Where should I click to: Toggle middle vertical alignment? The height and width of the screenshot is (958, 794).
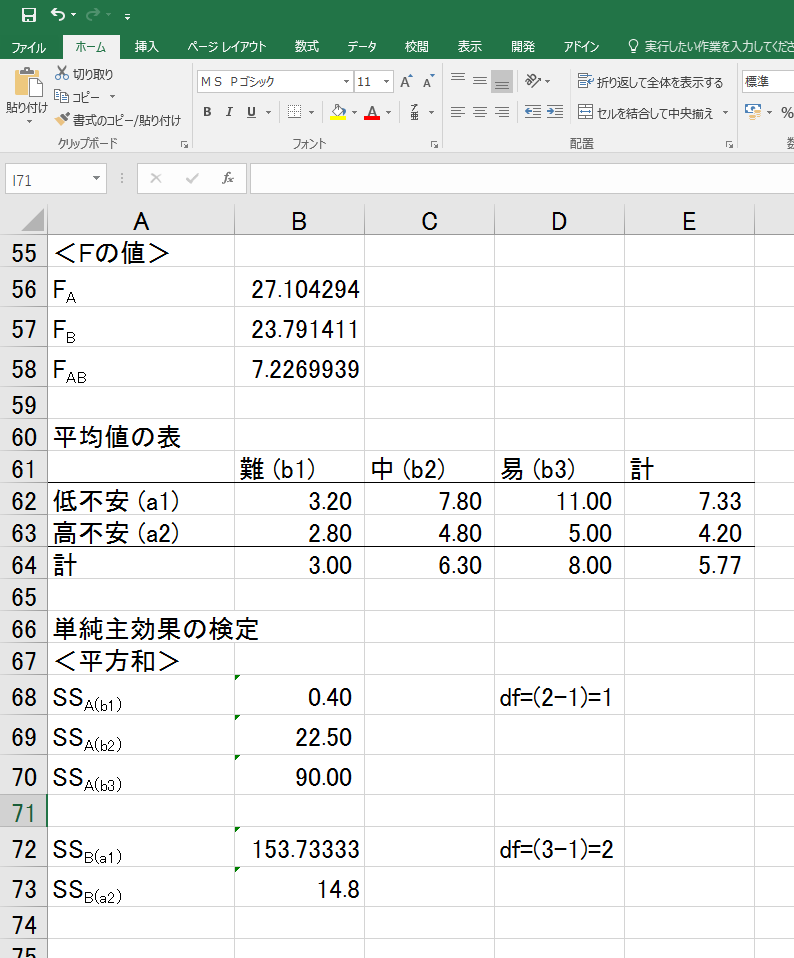pyautogui.click(x=480, y=81)
